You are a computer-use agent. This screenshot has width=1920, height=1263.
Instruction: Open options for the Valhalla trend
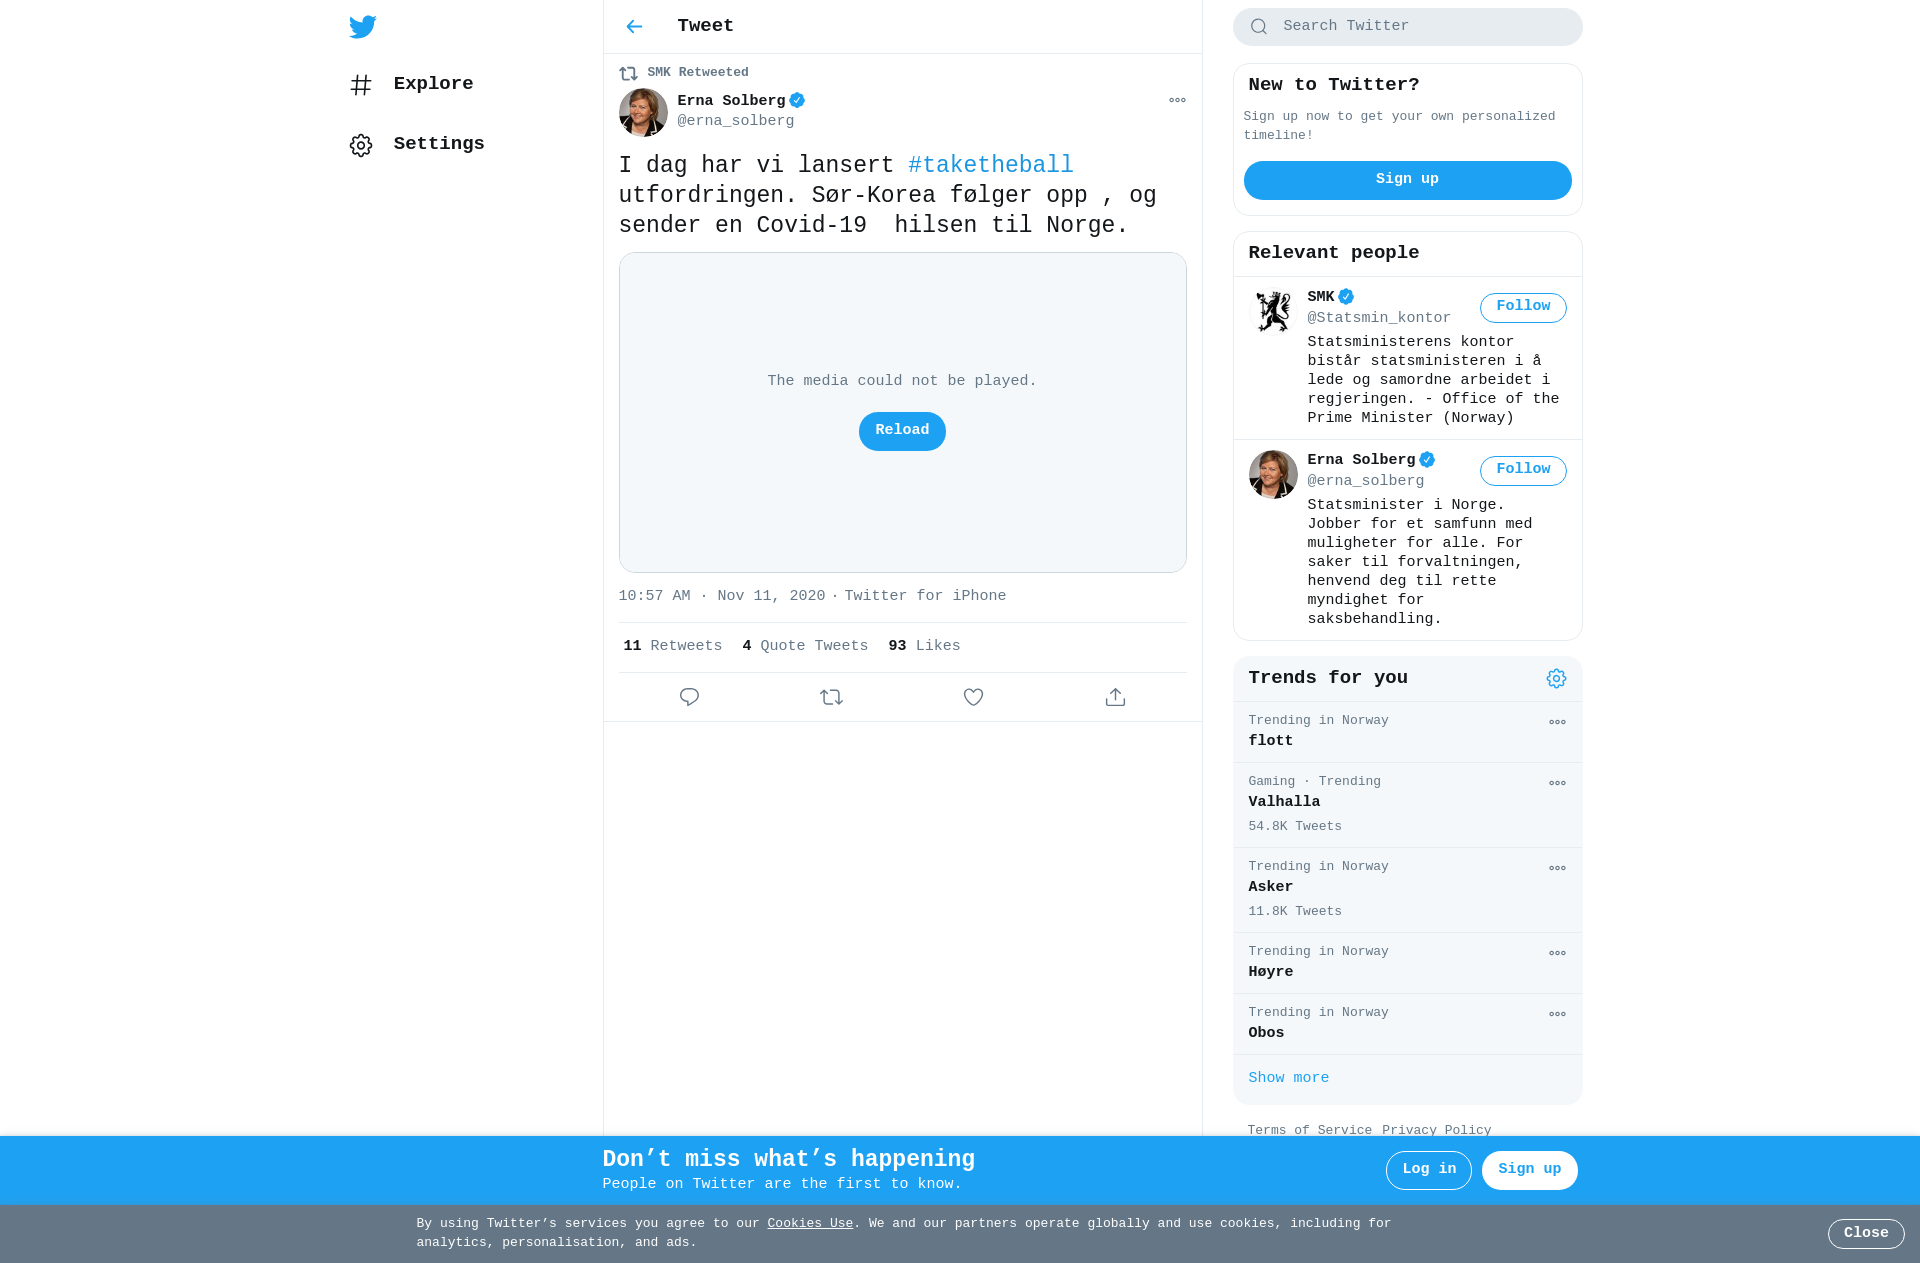1557,783
